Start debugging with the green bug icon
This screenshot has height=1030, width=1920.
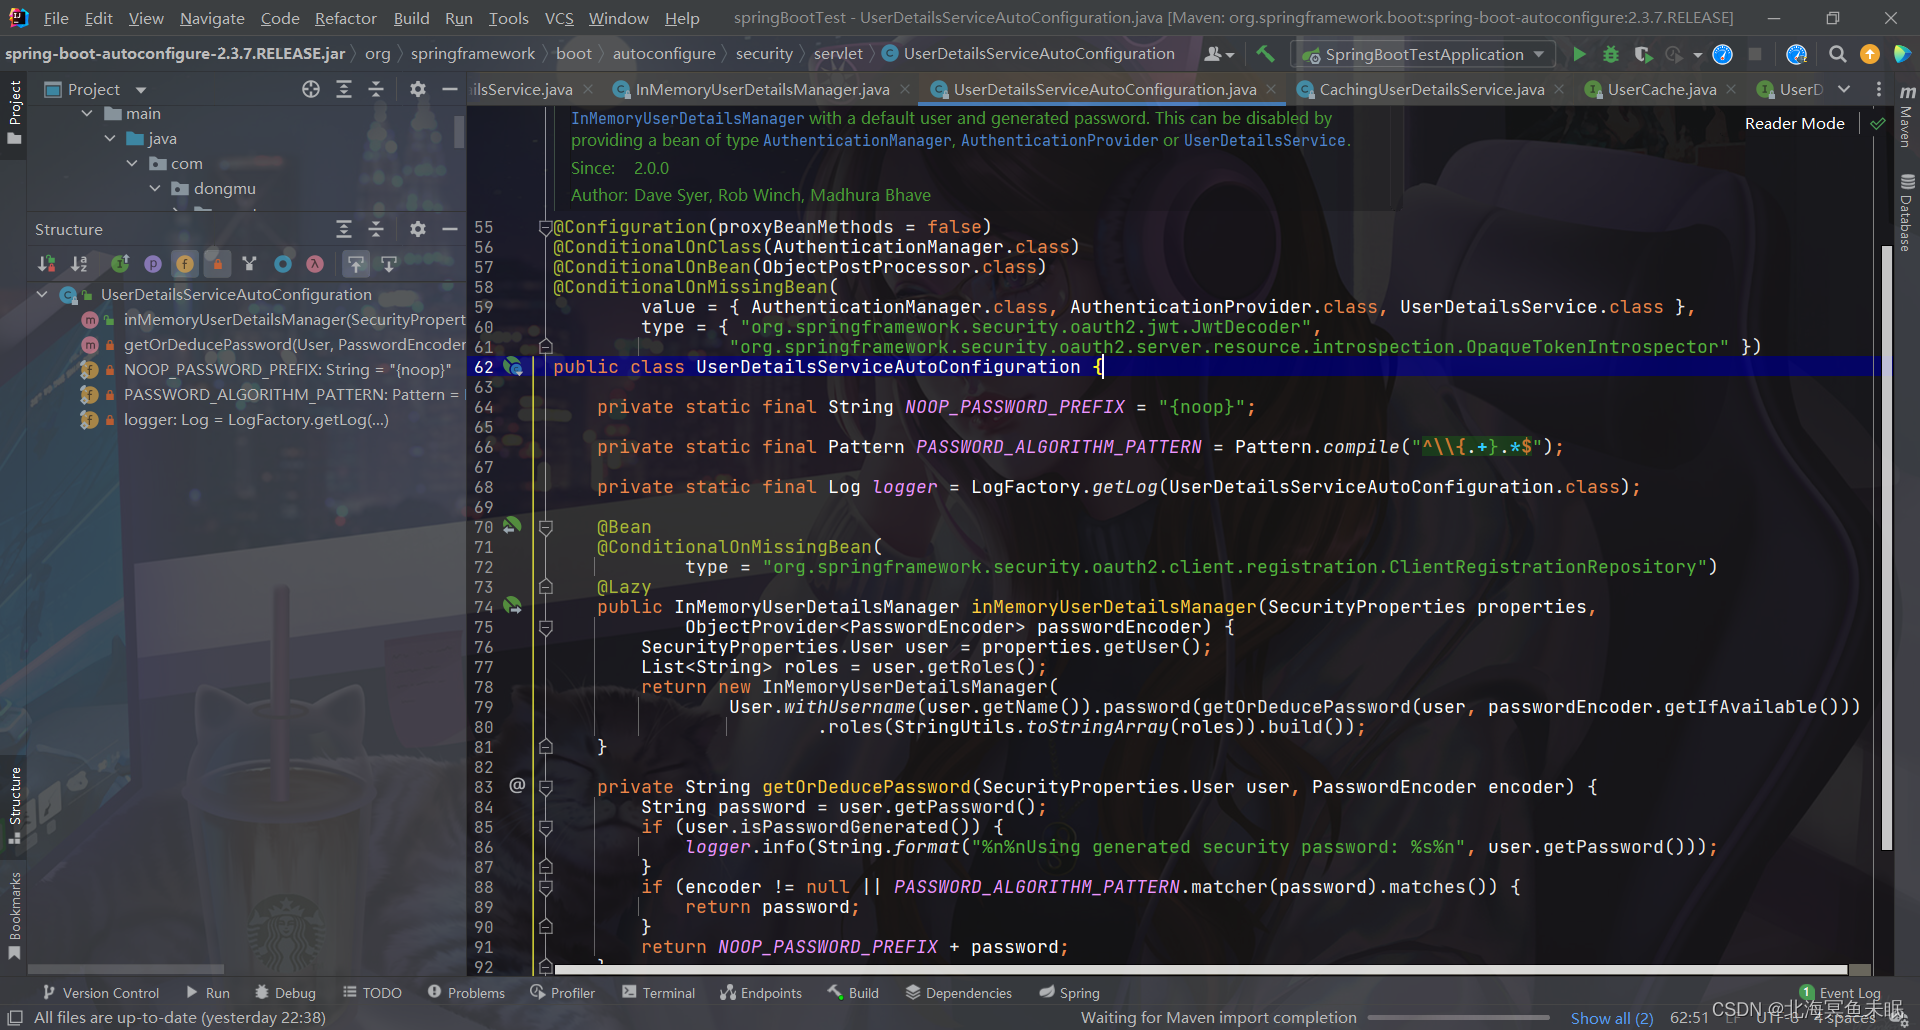click(1611, 54)
